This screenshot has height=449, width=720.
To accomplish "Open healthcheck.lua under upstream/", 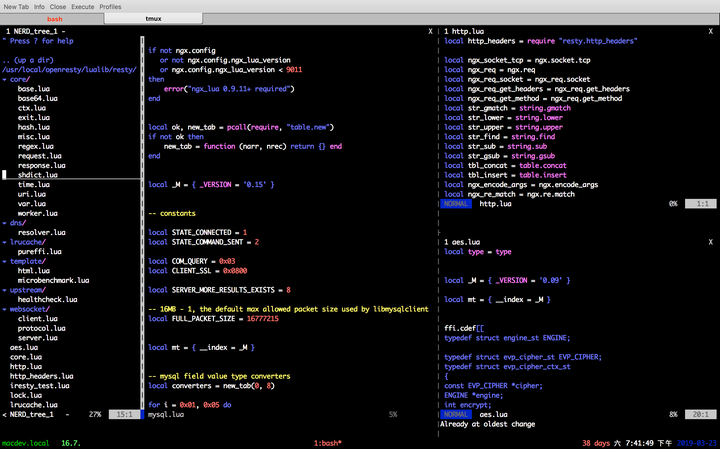I will (46, 300).
